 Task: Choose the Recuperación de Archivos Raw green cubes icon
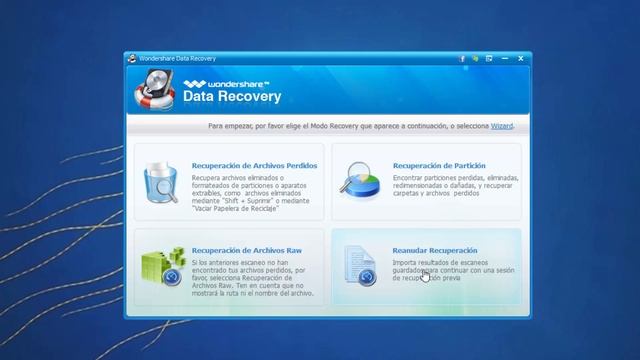point(163,266)
